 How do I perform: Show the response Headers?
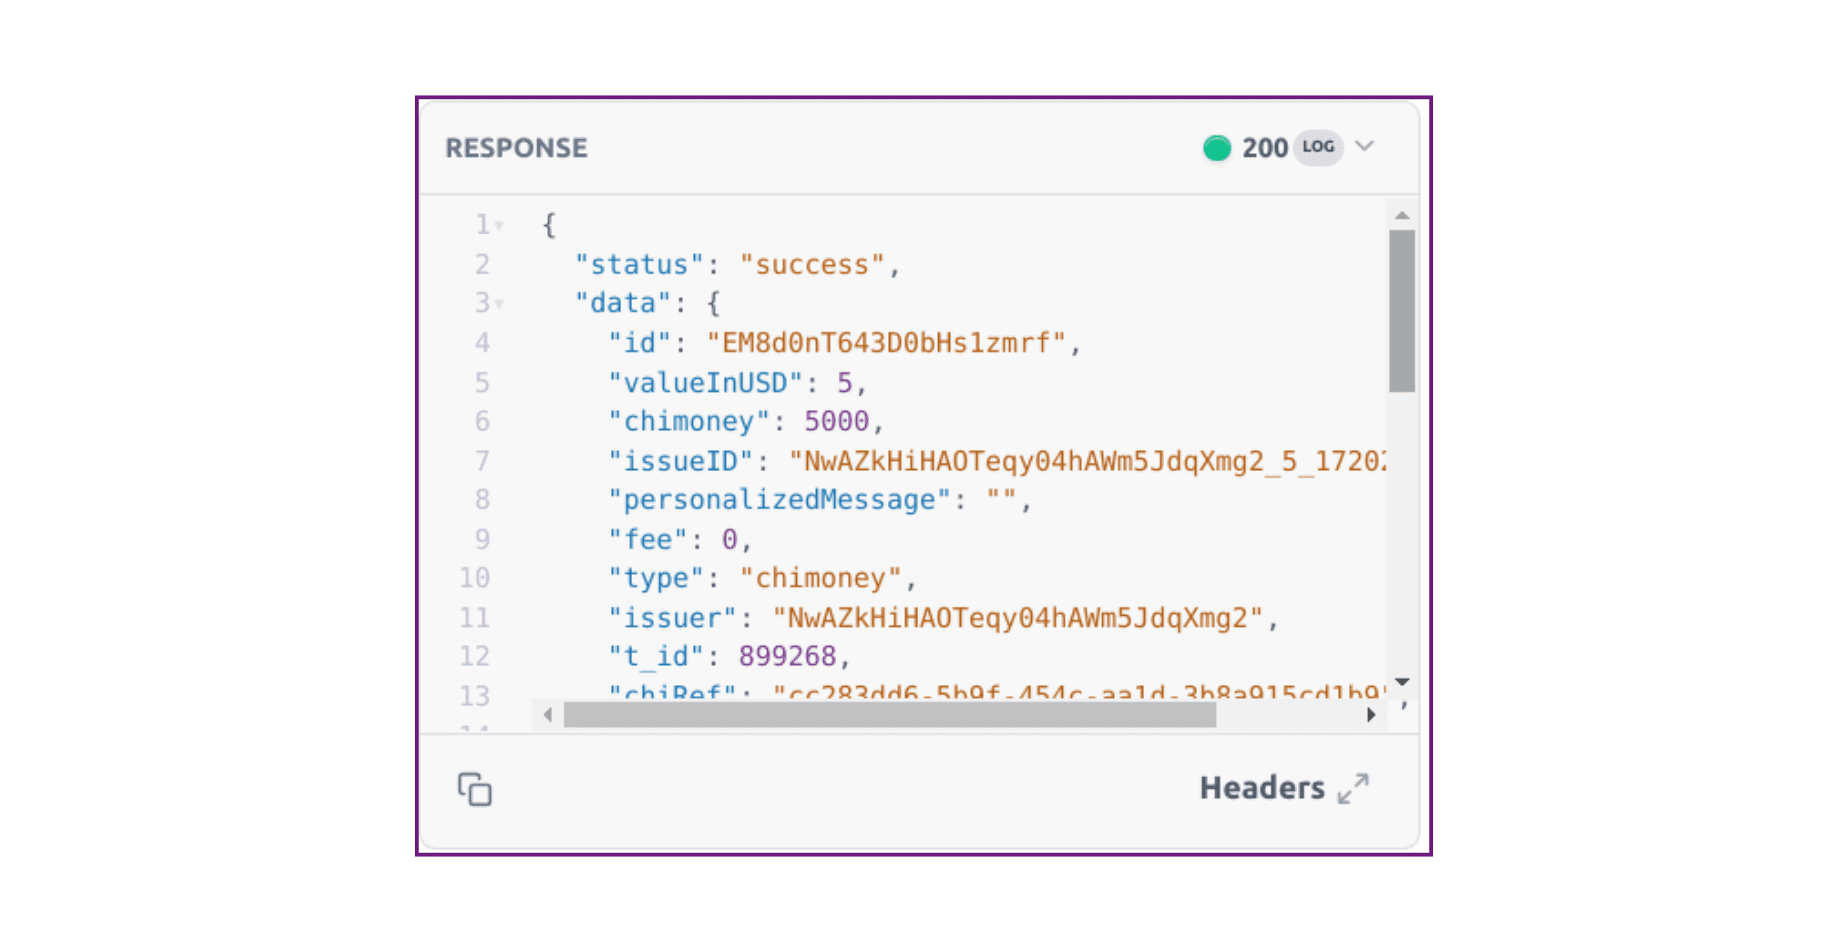click(1262, 788)
